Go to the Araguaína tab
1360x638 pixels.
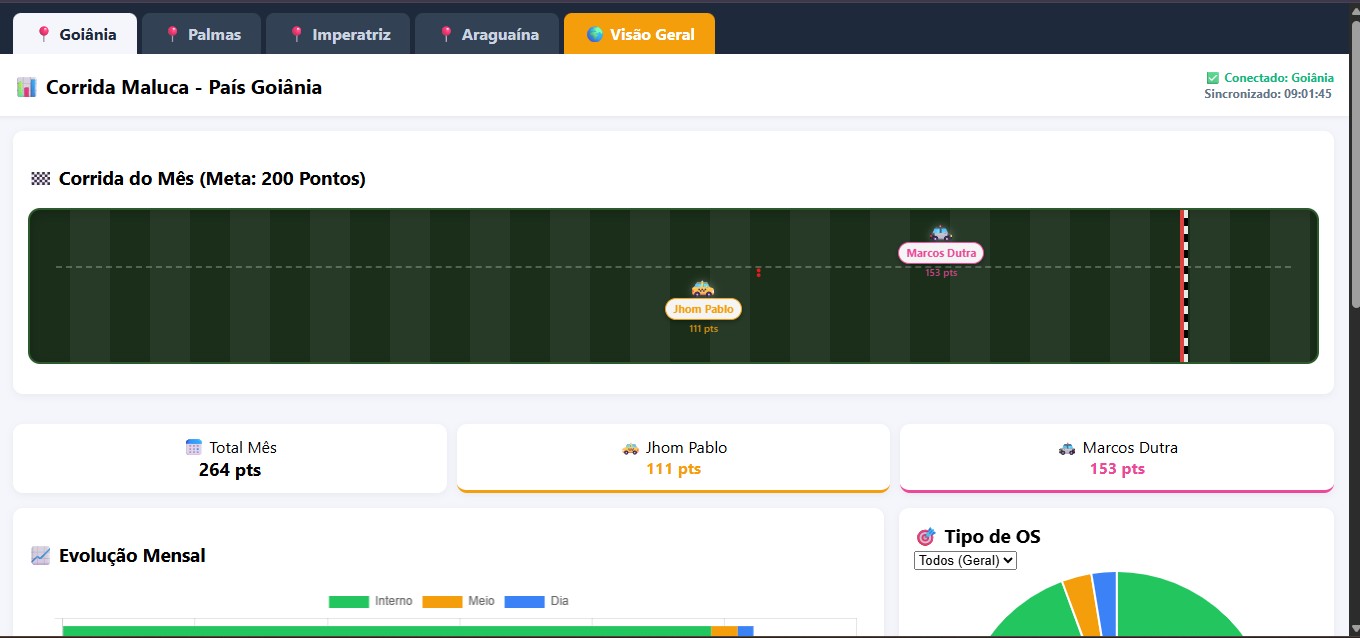pos(487,34)
